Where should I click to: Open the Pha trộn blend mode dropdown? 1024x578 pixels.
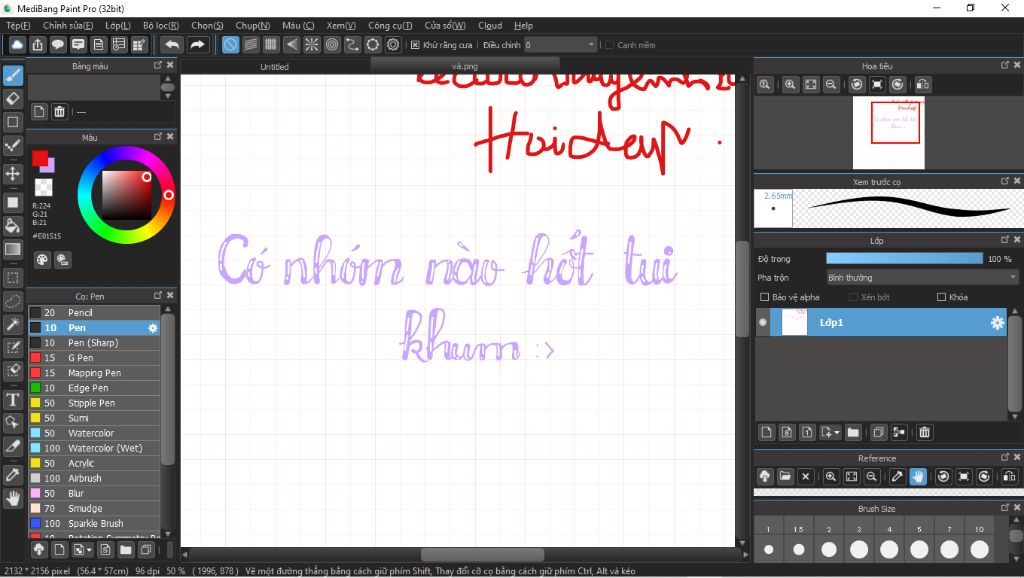click(x=921, y=278)
